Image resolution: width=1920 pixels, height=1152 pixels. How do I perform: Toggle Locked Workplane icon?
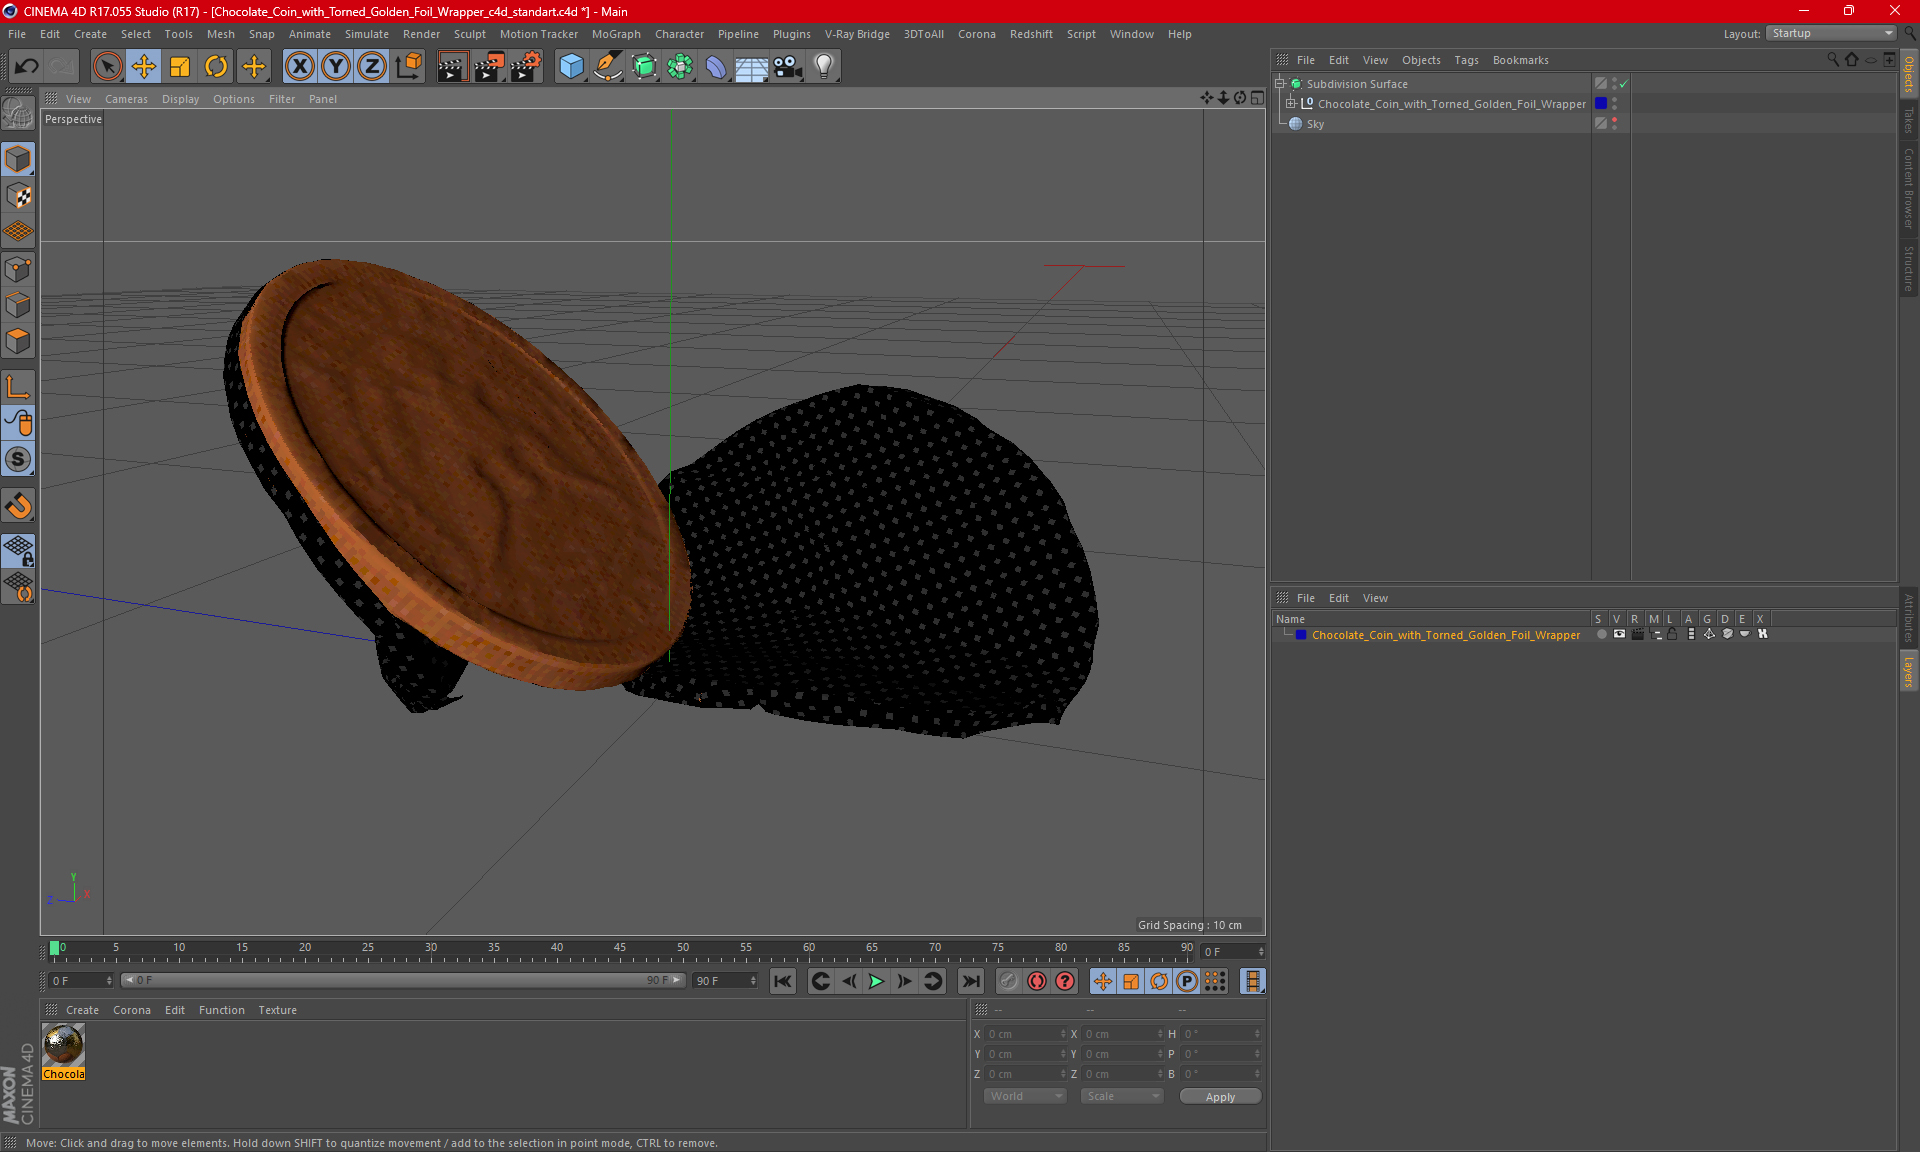[18, 550]
